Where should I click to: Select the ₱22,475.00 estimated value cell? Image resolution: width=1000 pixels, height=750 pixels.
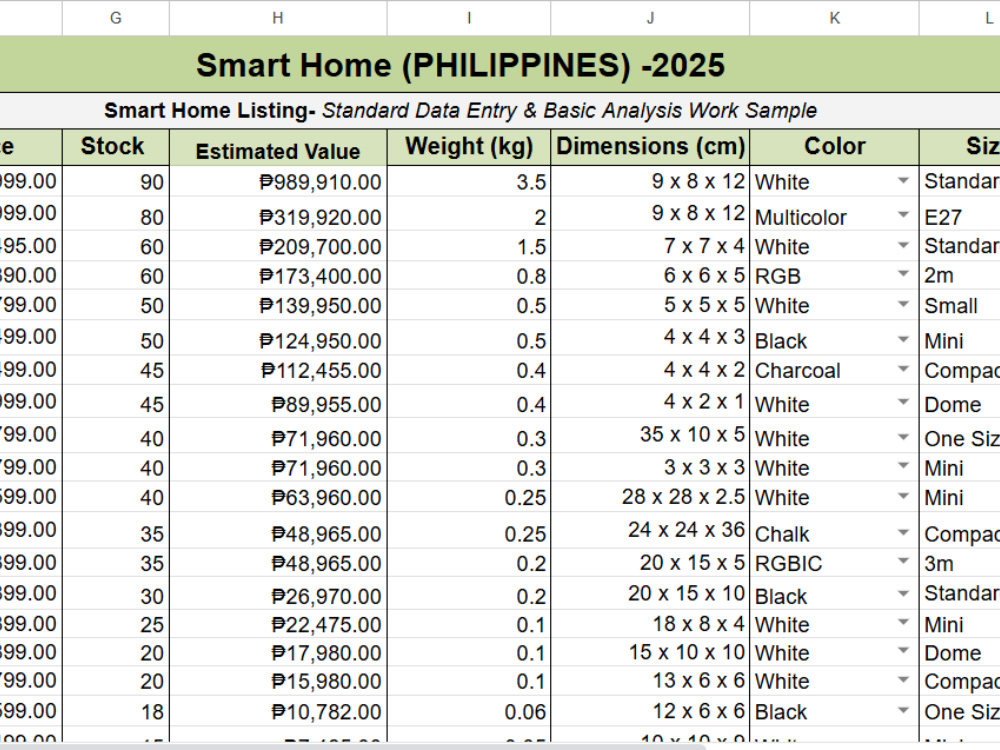(x=277, y=624)
